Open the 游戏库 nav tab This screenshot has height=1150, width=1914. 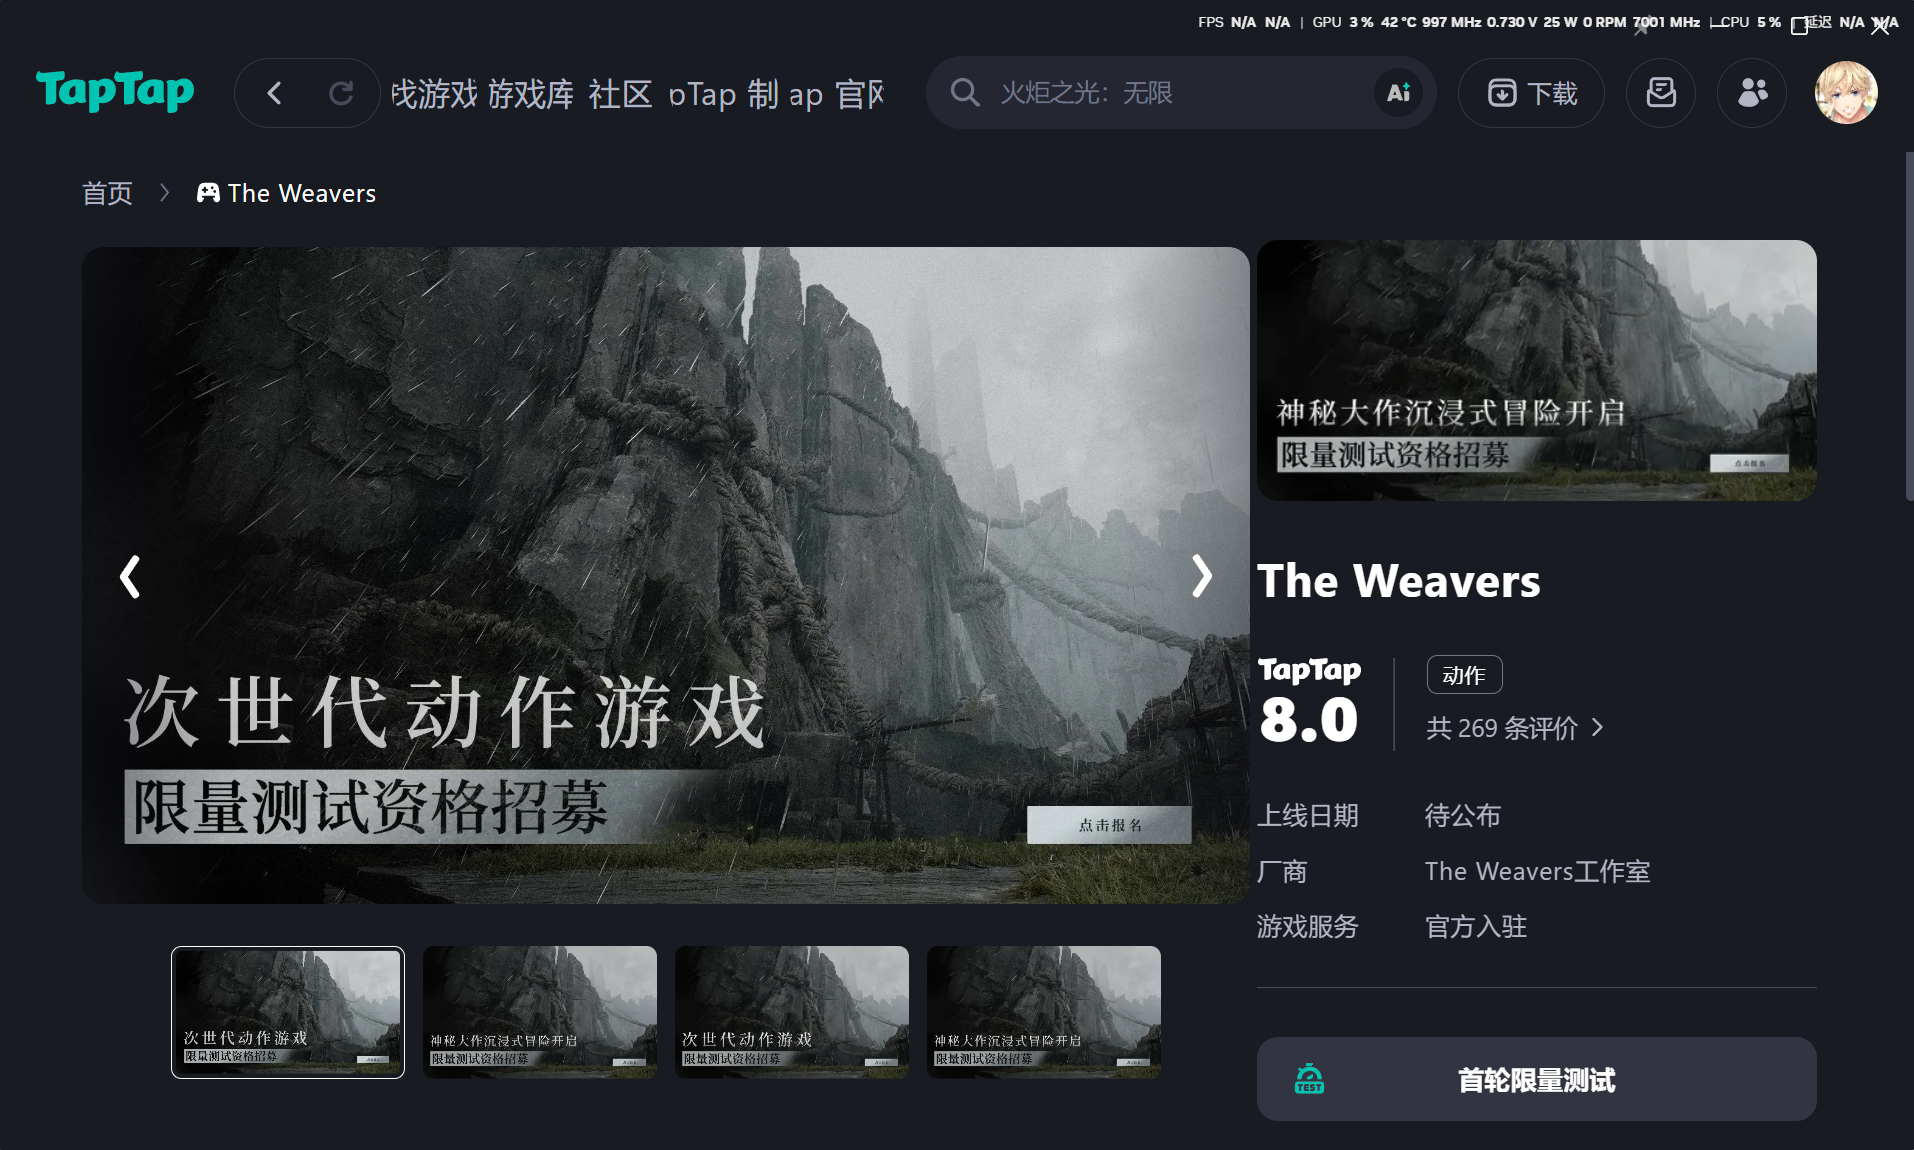531,94
